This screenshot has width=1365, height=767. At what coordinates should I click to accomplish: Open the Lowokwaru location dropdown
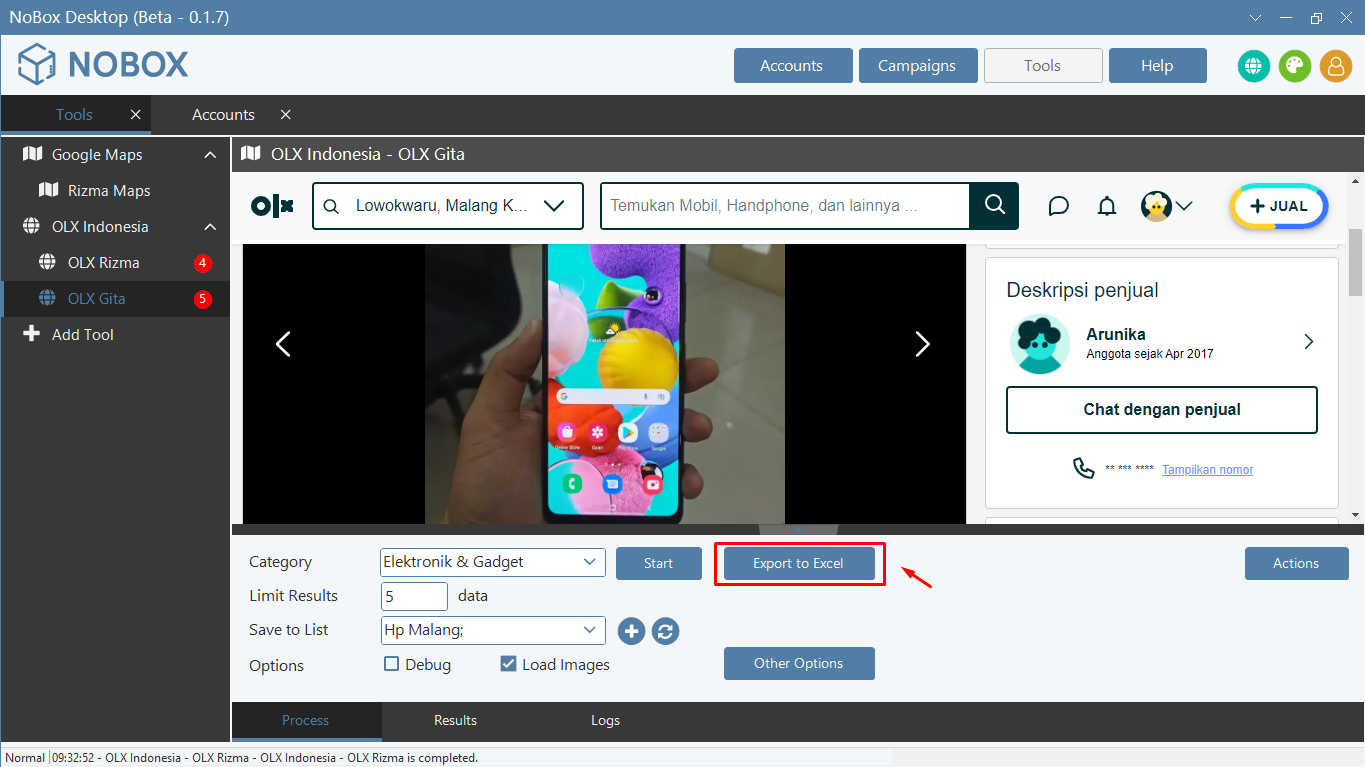click(447, 206)
